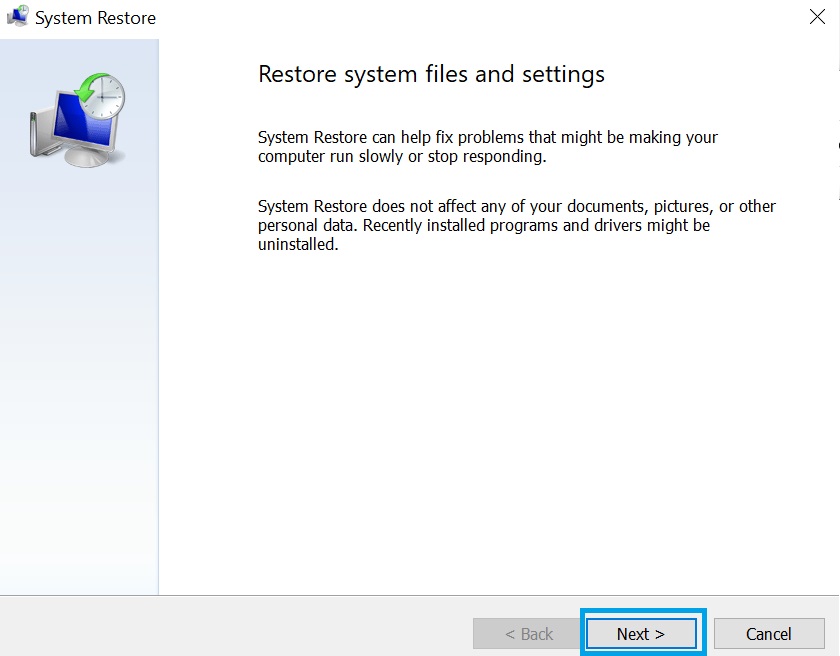This screenshot has height=656, width=840.
Task: Click the computer tower in the illustration
Action: (38, 132)
